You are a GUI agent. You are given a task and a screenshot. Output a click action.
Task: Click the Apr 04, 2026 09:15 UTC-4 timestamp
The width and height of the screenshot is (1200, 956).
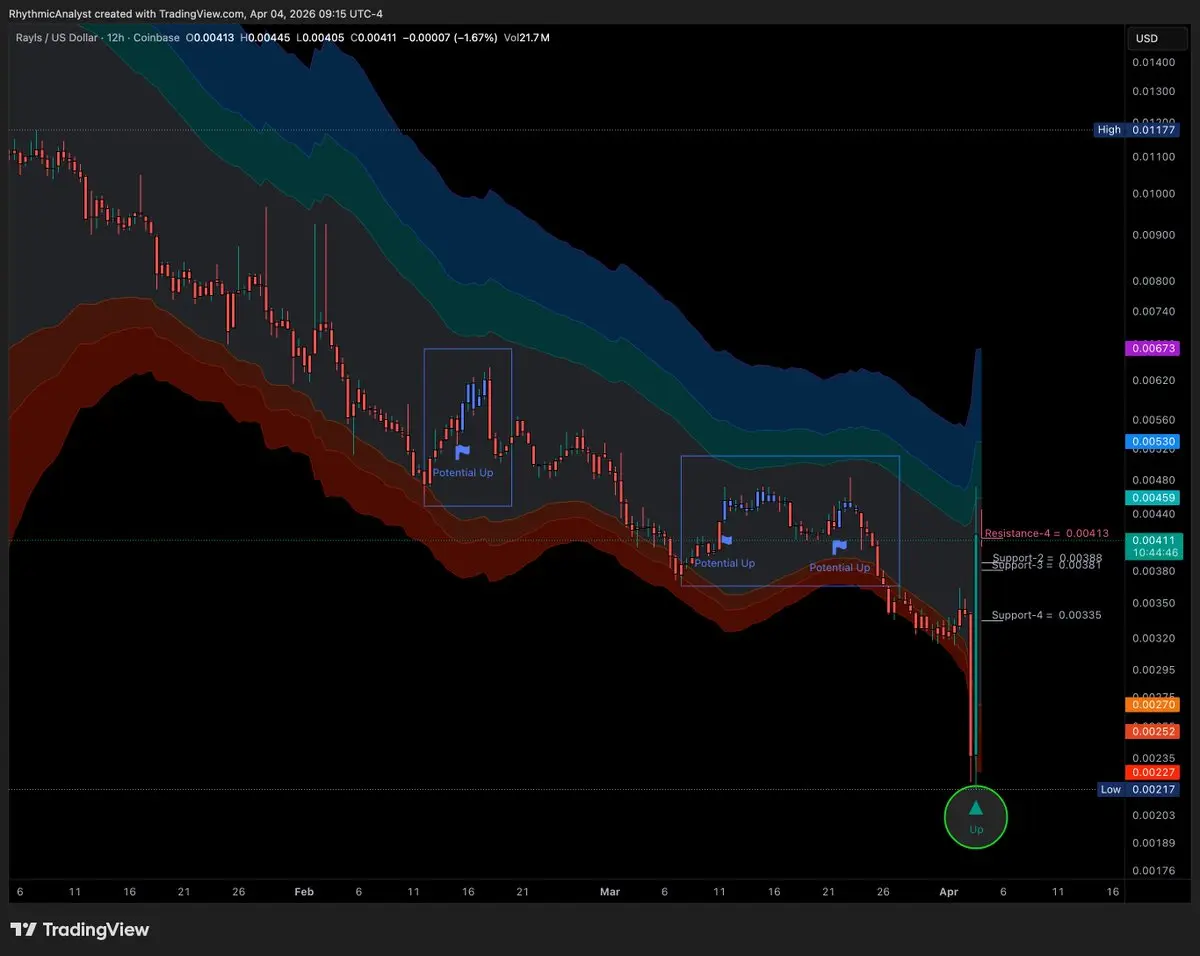point(318,14)
